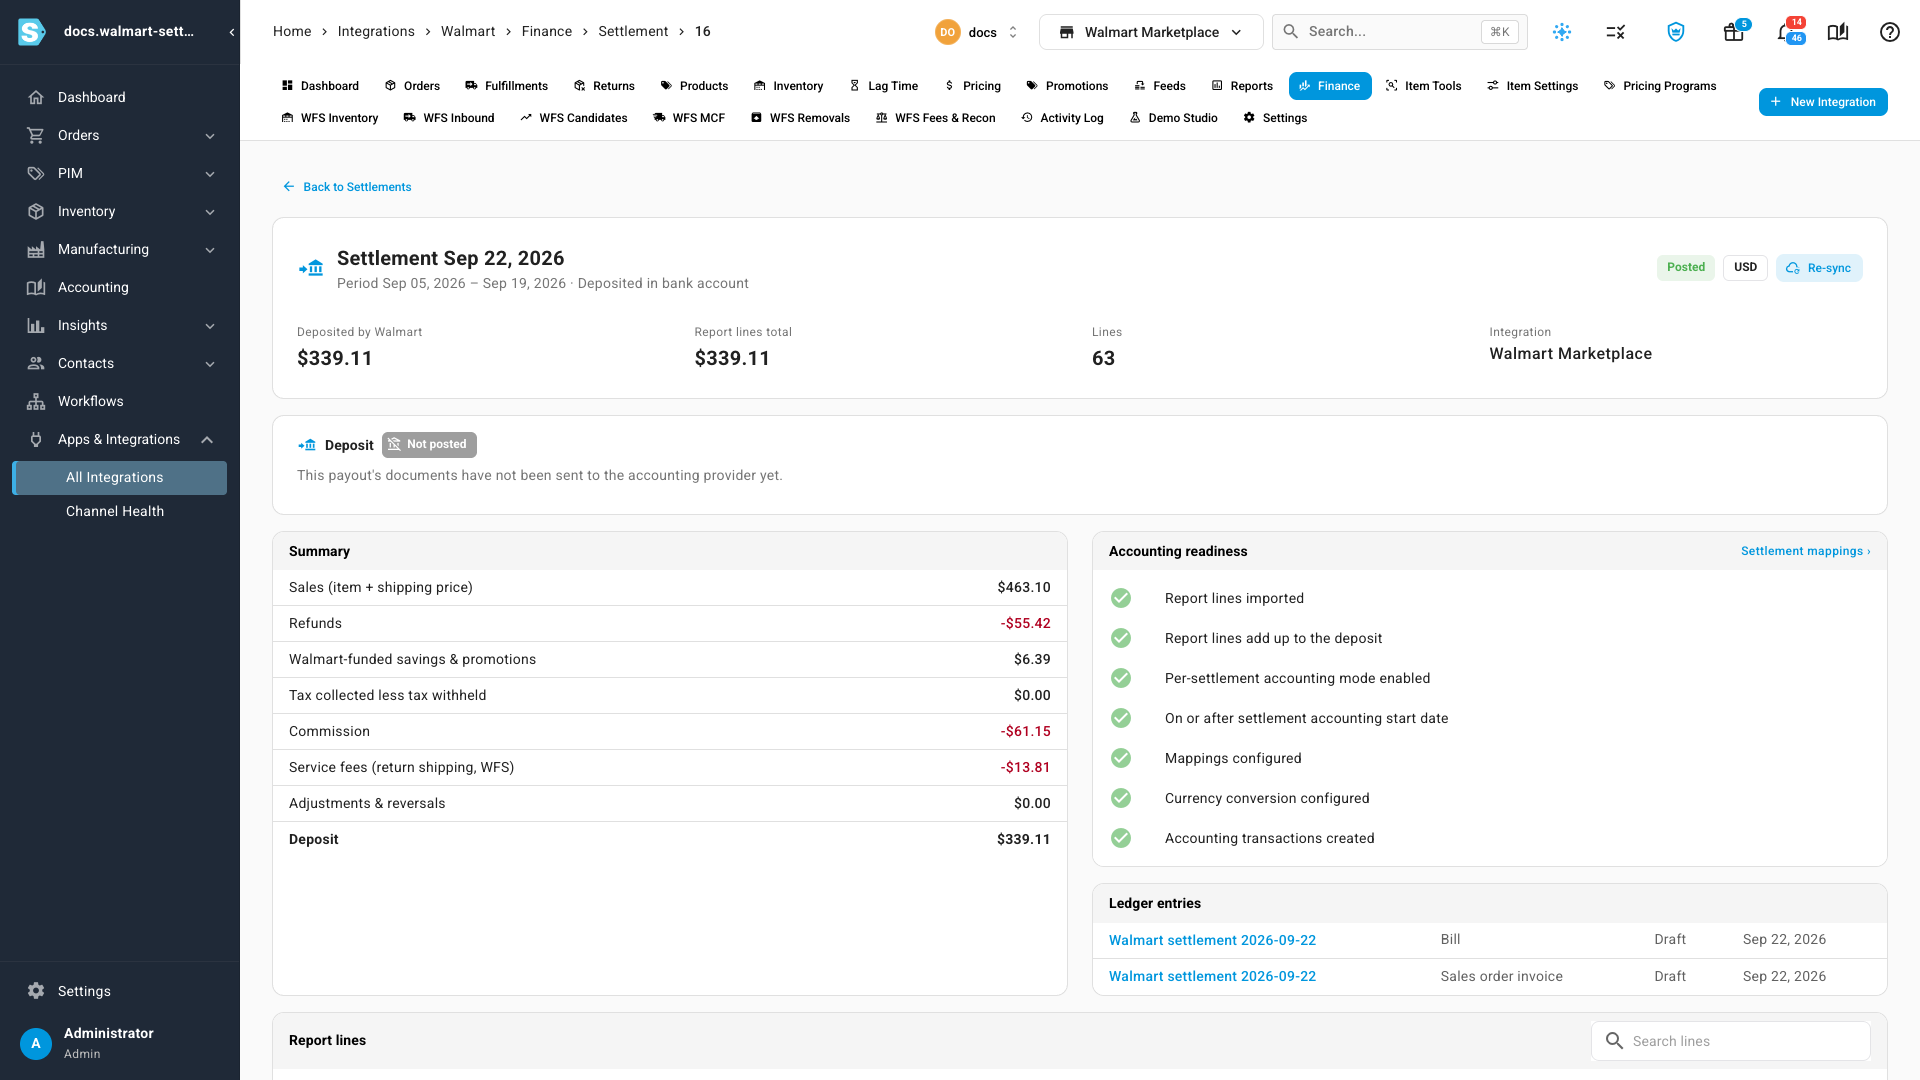Image resolution: width=1920 pixels, height=1080 pixels.
Task: Focus the top Search field
Action: (1399, 32)
